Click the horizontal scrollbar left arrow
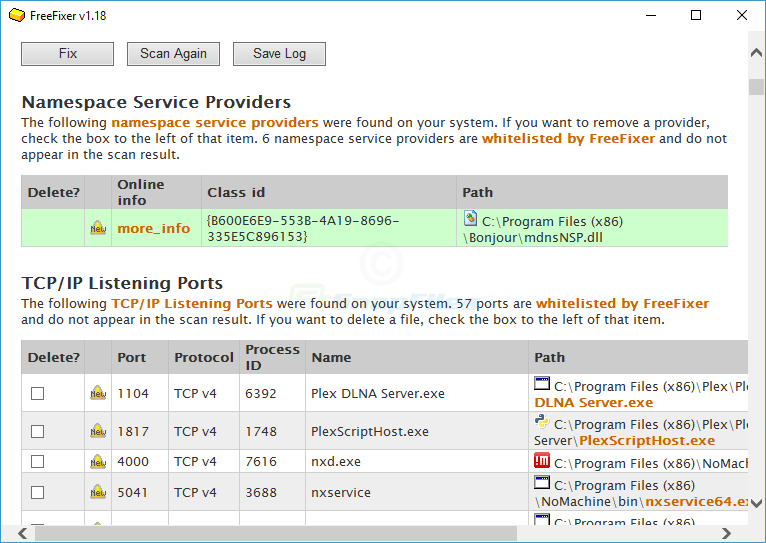This screenshot has width=766, height=543. [x=22, y=533]
